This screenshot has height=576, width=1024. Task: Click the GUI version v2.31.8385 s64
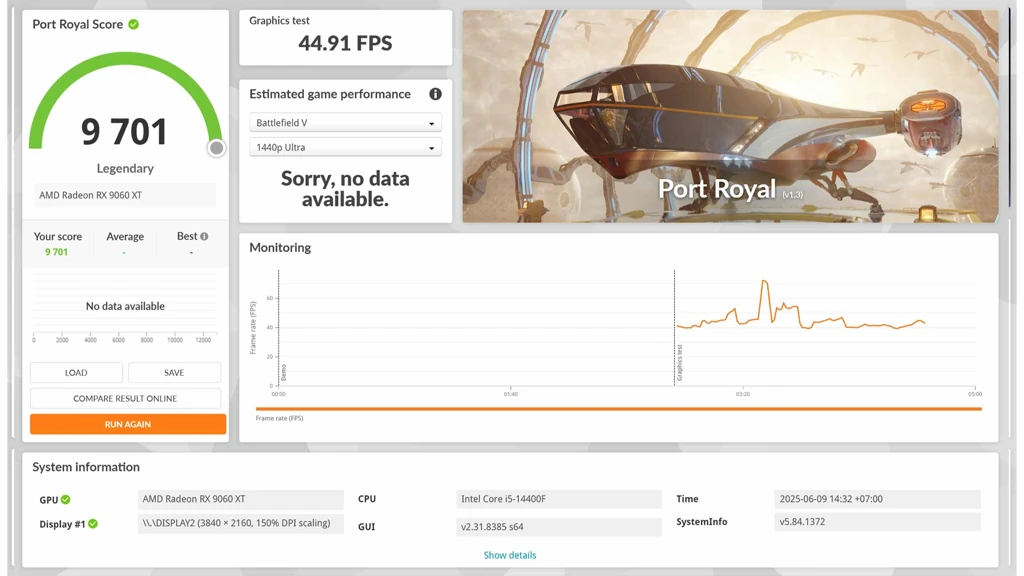click(559, 526)
